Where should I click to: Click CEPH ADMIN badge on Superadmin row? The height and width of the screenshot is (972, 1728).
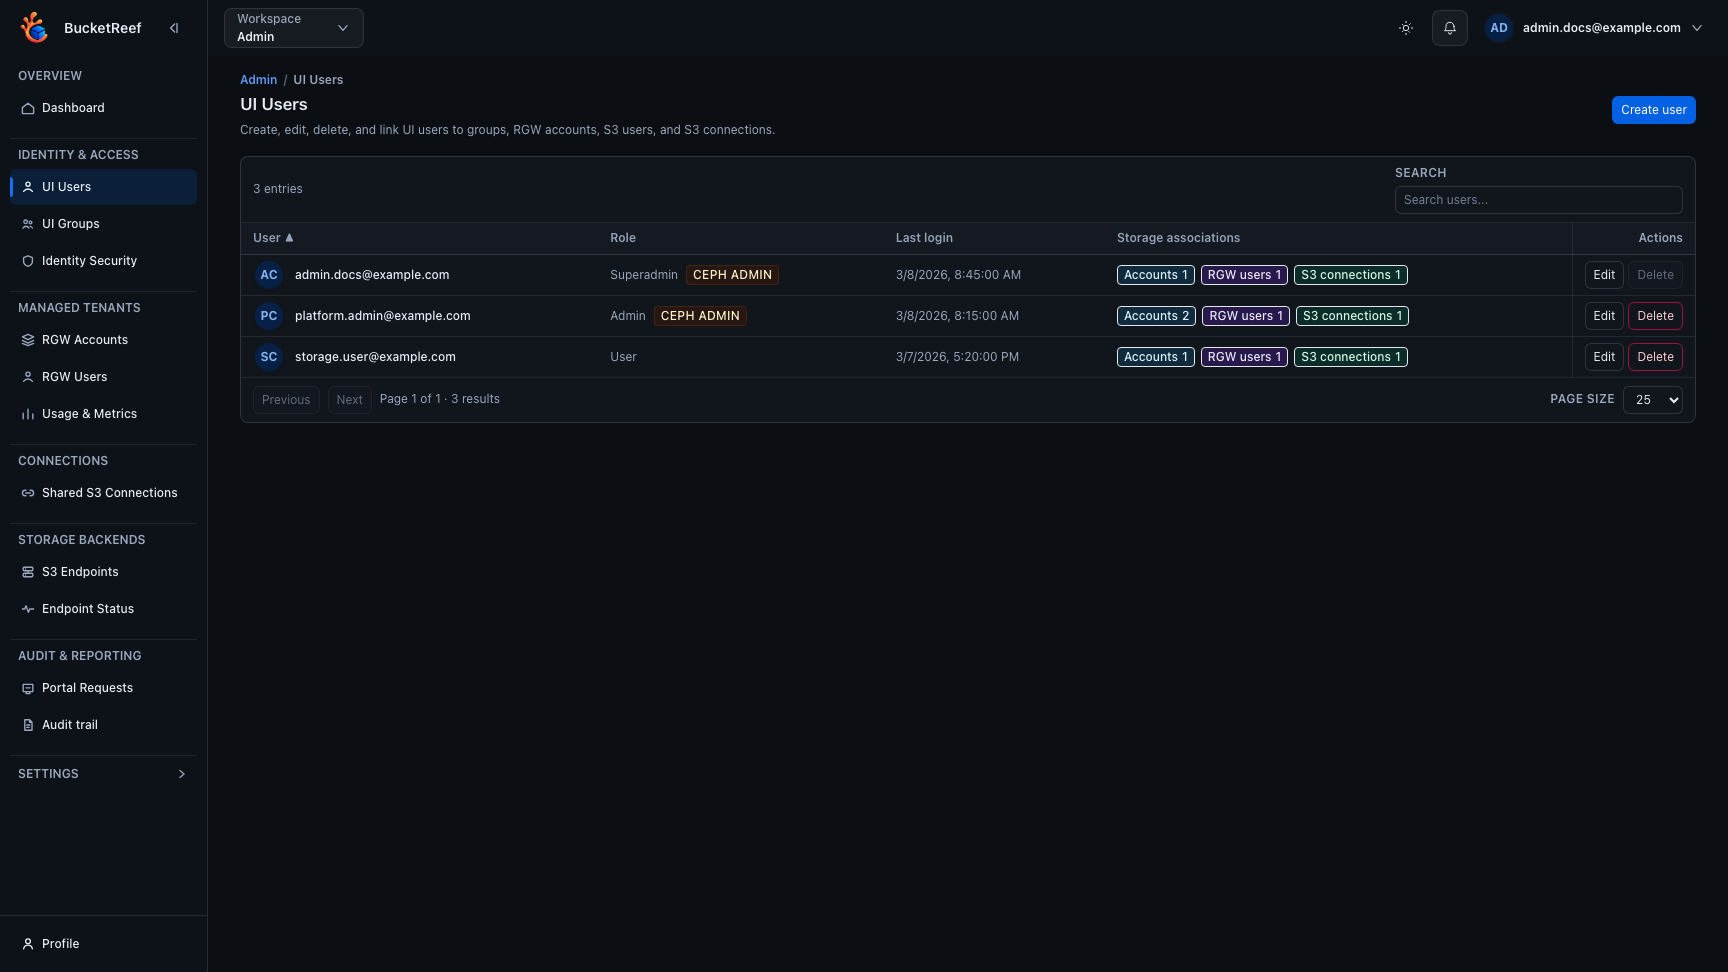pyautogui.click(x=732, y=275)
